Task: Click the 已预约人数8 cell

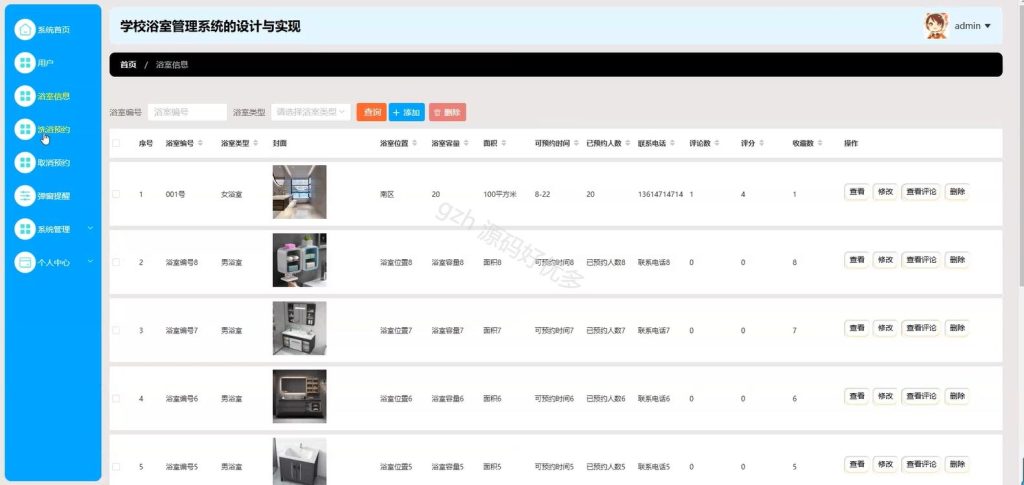Action: (605, 262)
